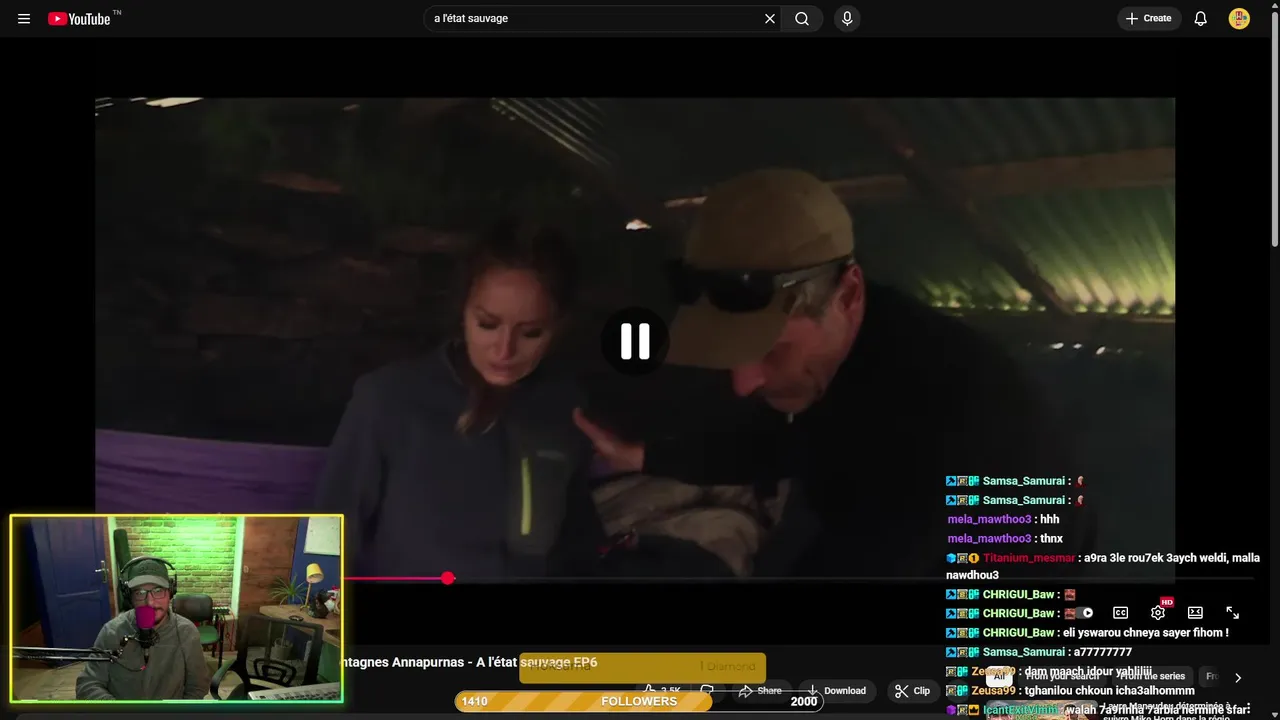This screenshot has width=1280, height=720.
Task: Click the red progress bar scrubber handle
Action: coord(448,578)
